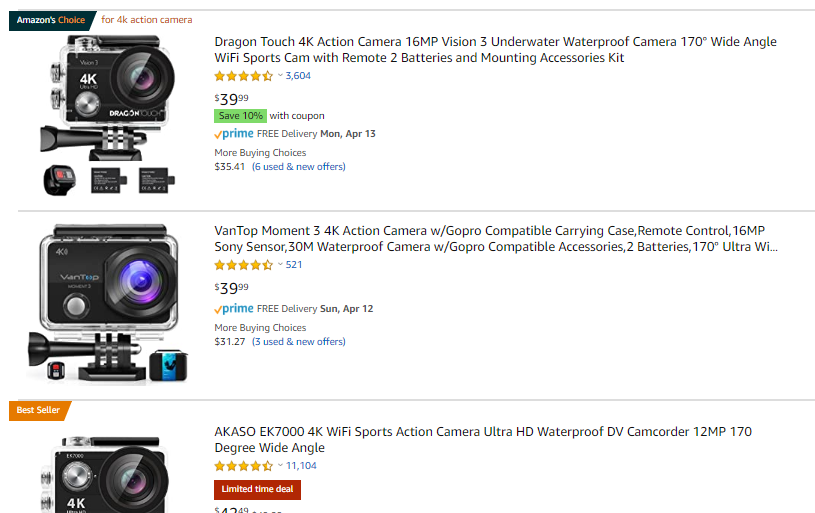Expand rating dropdown arrow next to 3,604

pyautogui.click(x=280, y=76)
